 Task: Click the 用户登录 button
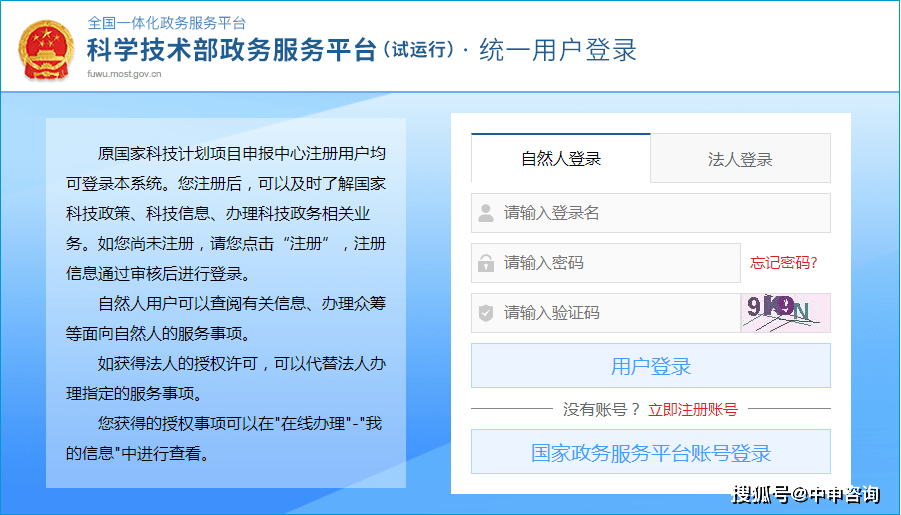tap(650, 366)
